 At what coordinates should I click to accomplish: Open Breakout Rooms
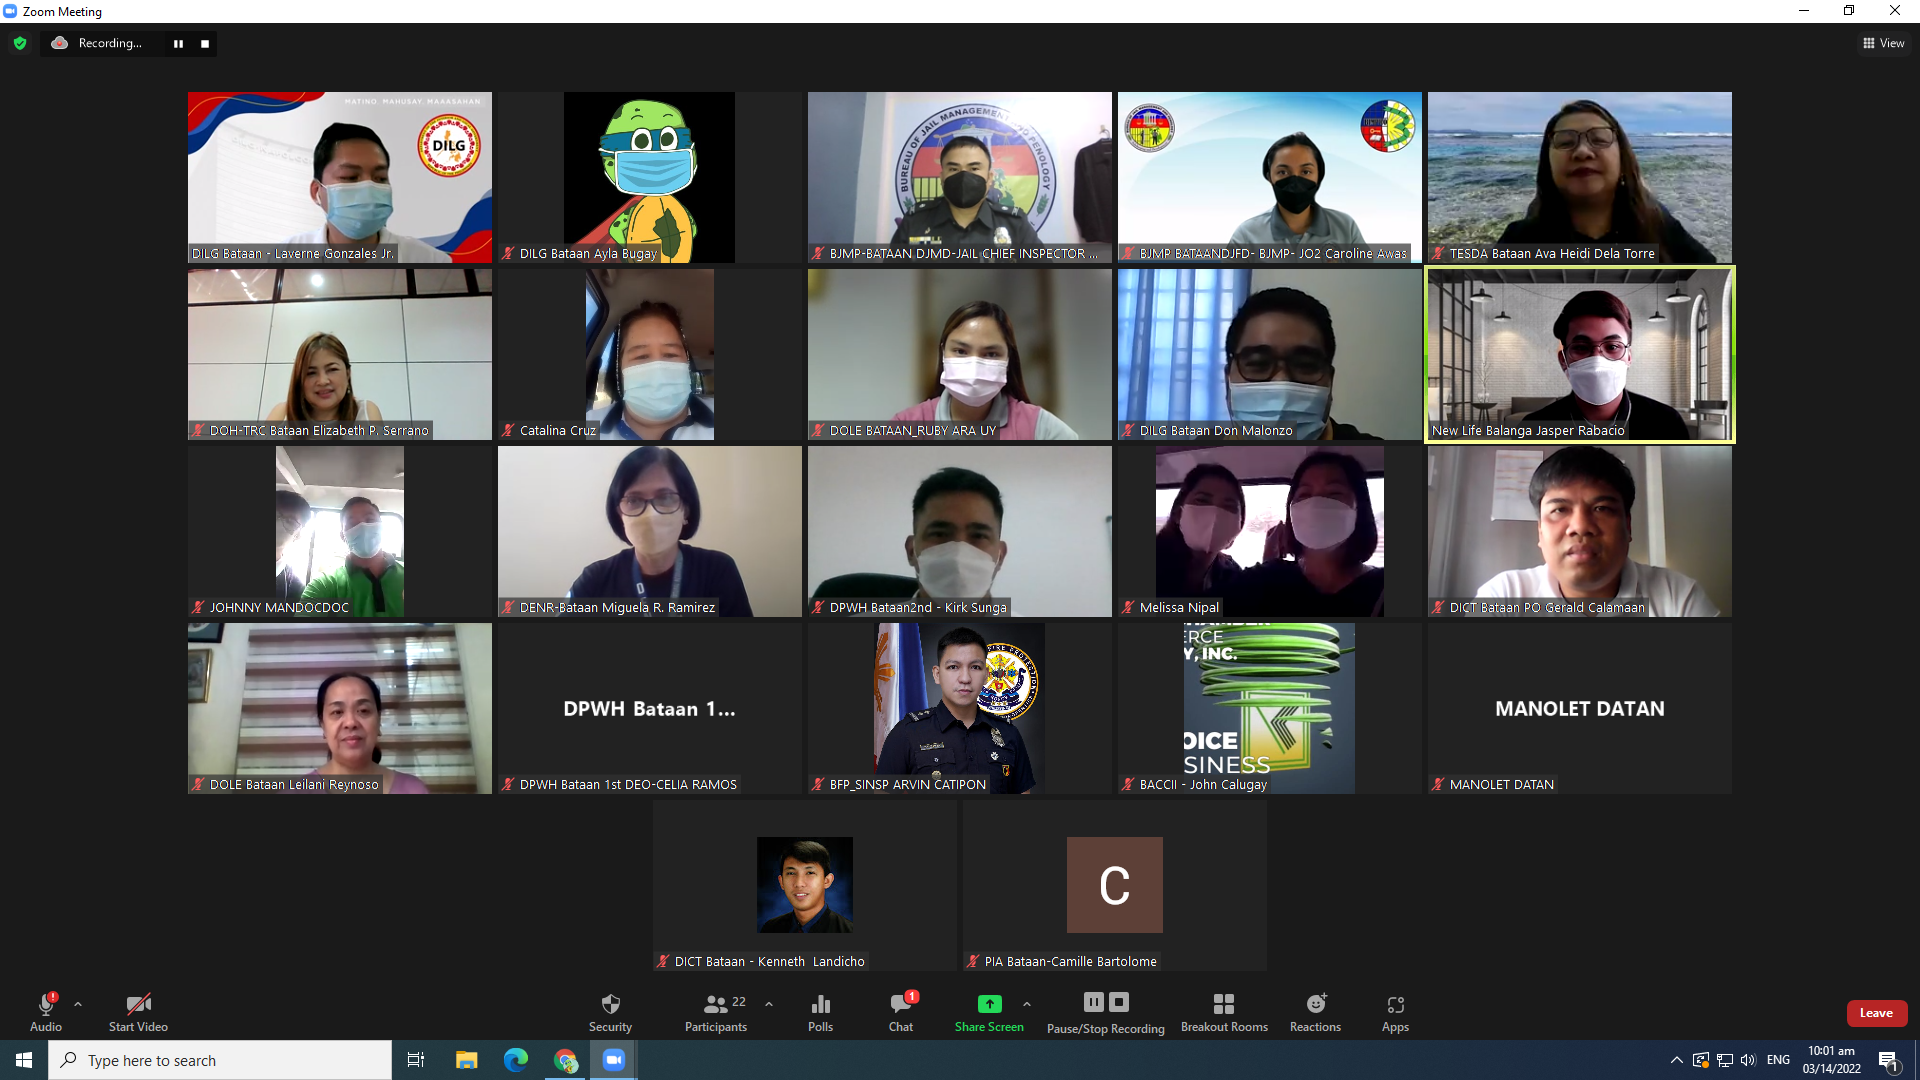[x=1224, y=1012]
